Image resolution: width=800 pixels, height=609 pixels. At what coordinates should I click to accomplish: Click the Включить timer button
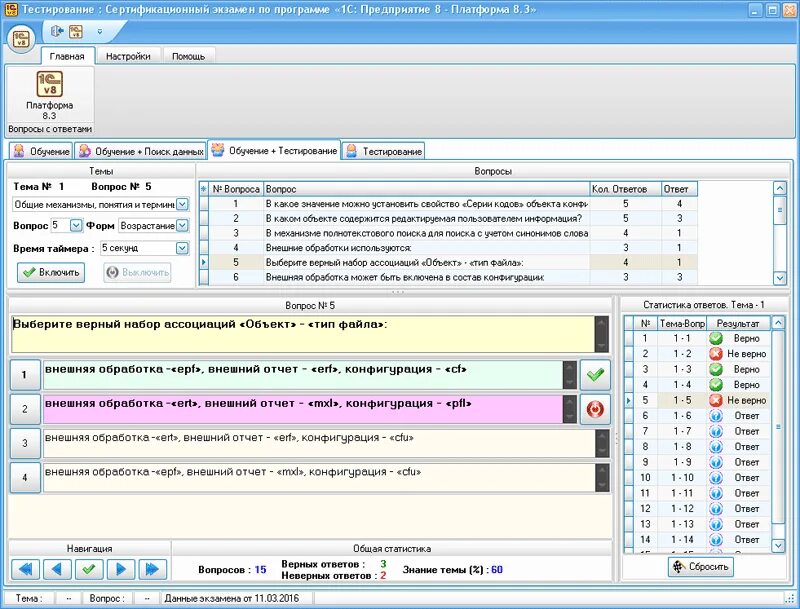[51, 272]
